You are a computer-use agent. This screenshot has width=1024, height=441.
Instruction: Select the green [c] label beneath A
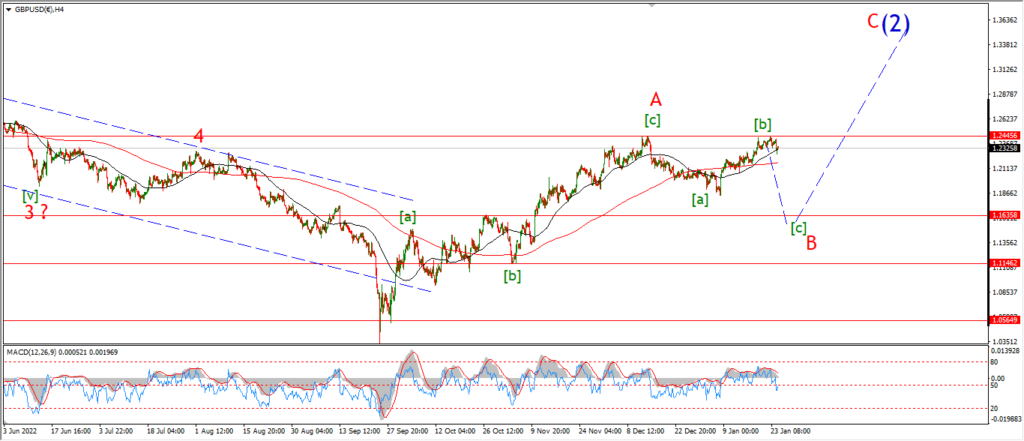[651, 120]
